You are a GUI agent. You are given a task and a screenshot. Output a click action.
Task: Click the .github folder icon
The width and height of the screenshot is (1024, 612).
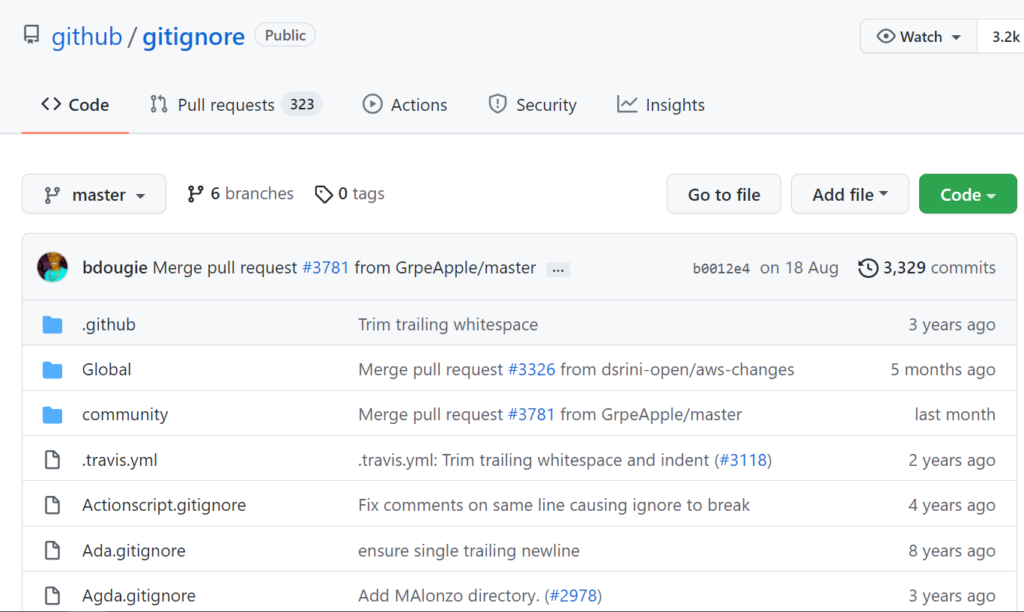52,325
